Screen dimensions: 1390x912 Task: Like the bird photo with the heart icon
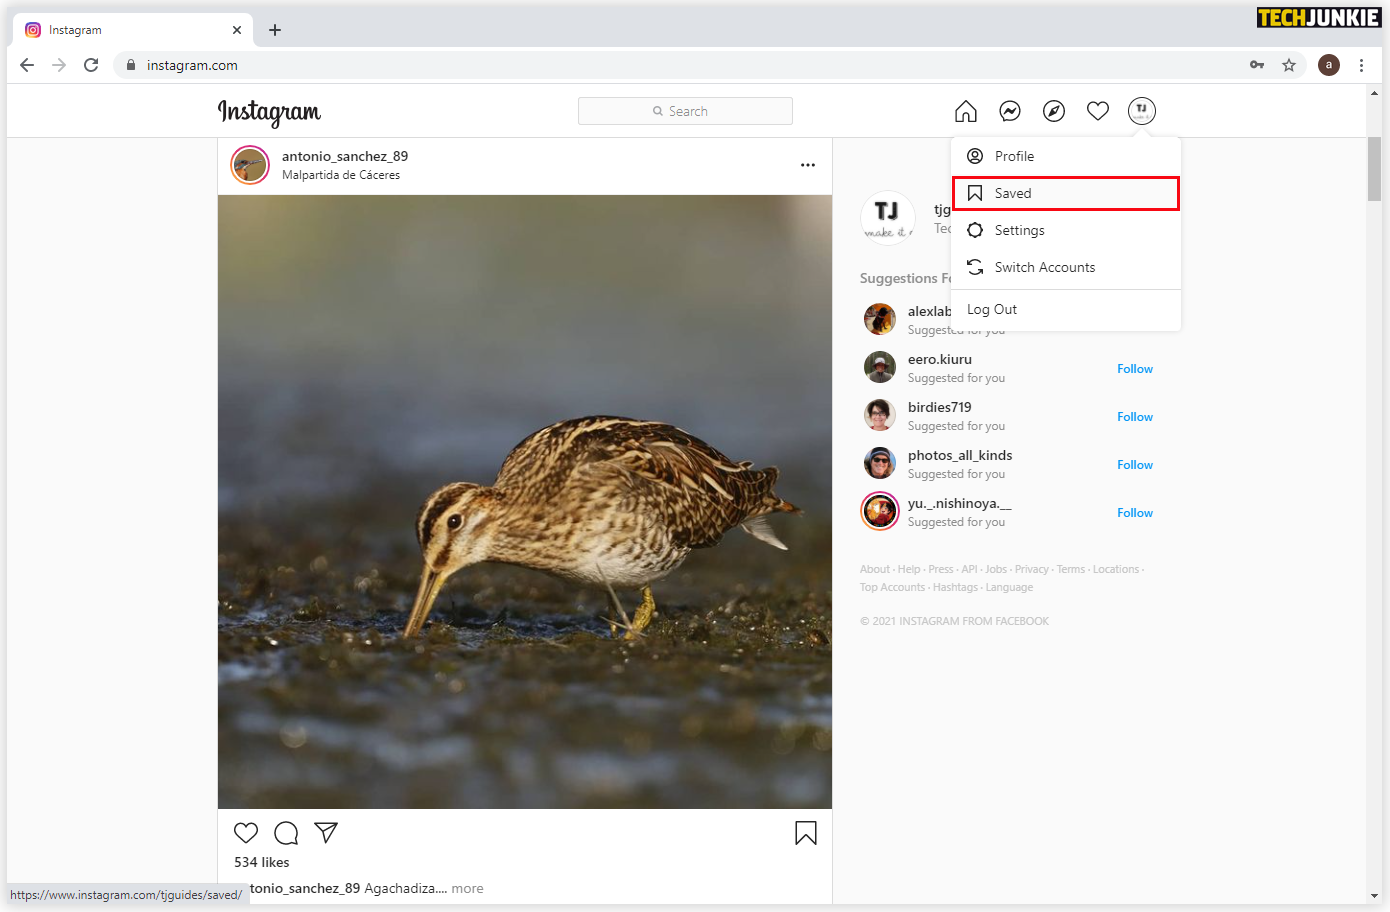[x=246, y=832]
